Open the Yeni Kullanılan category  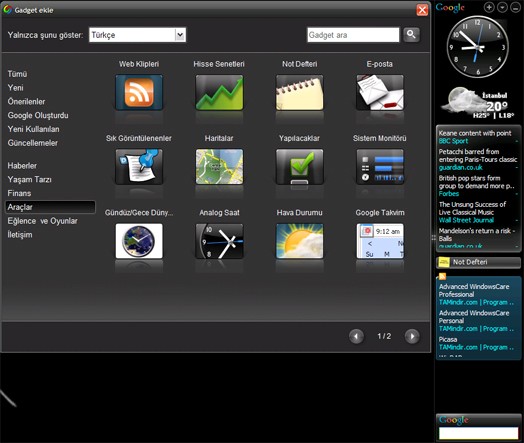33,129
